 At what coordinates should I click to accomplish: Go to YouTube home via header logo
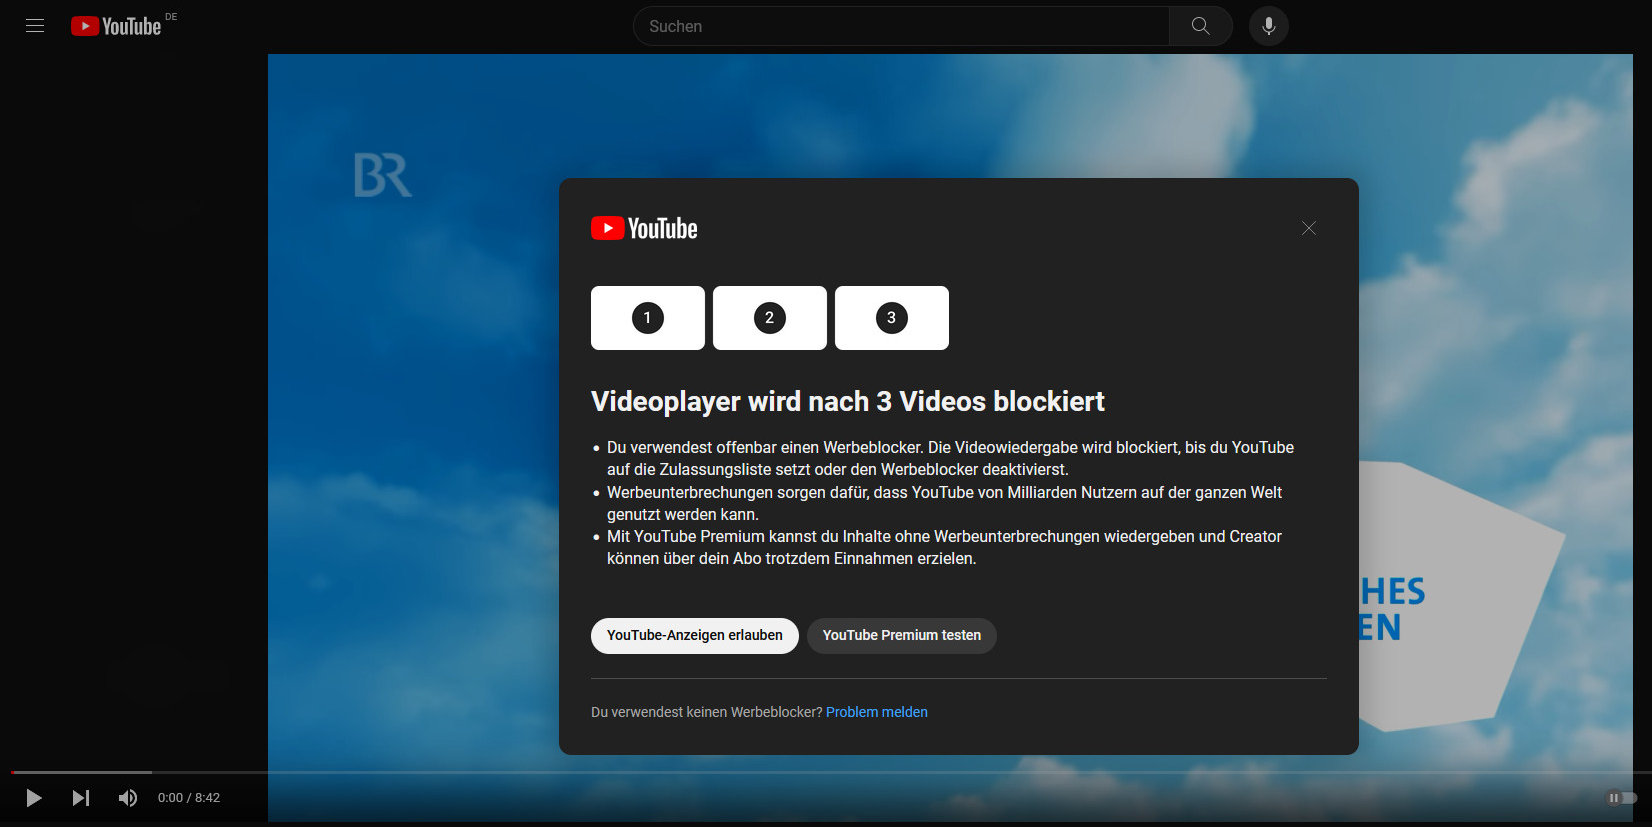pos(116,26)
